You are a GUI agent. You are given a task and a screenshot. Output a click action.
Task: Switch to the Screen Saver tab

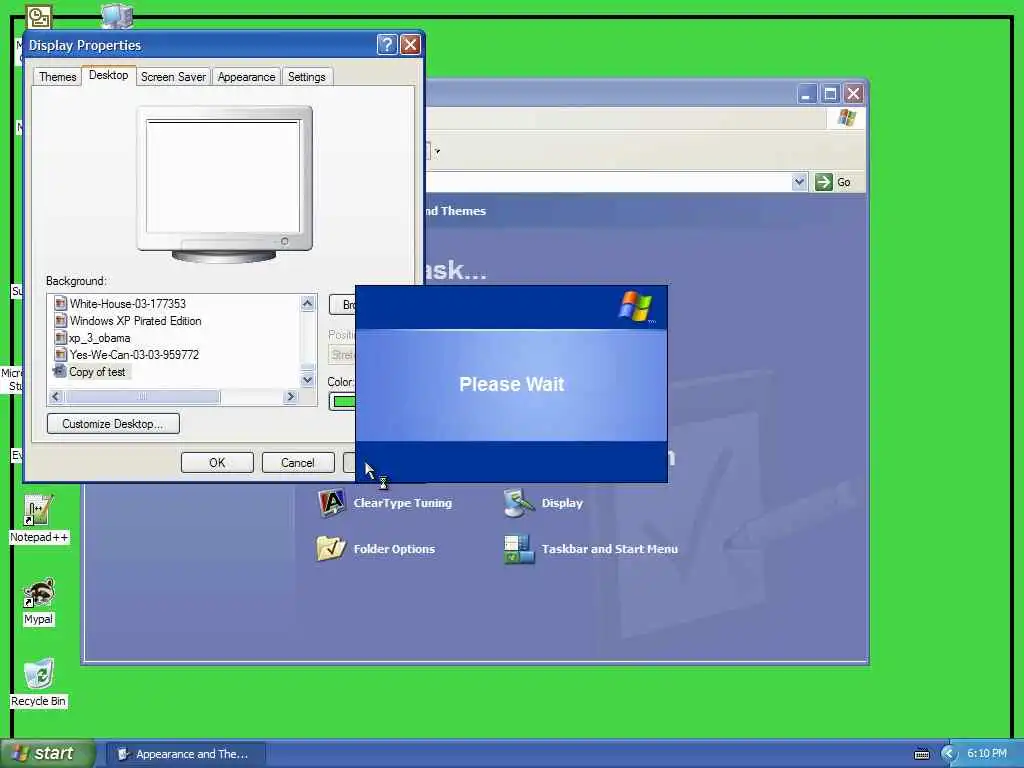173,77
